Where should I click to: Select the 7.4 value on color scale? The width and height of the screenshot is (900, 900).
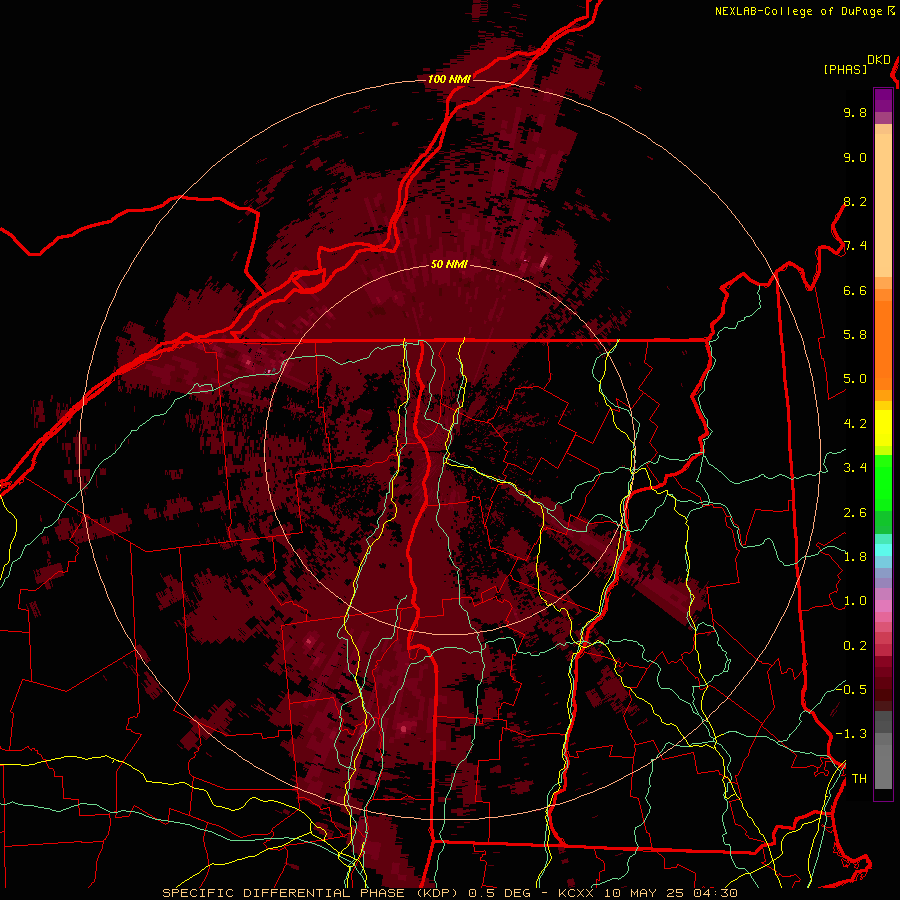[855, 246]
